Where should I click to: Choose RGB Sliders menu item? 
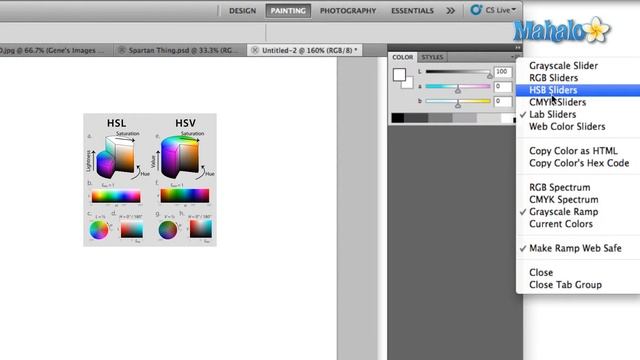[553, 78]
